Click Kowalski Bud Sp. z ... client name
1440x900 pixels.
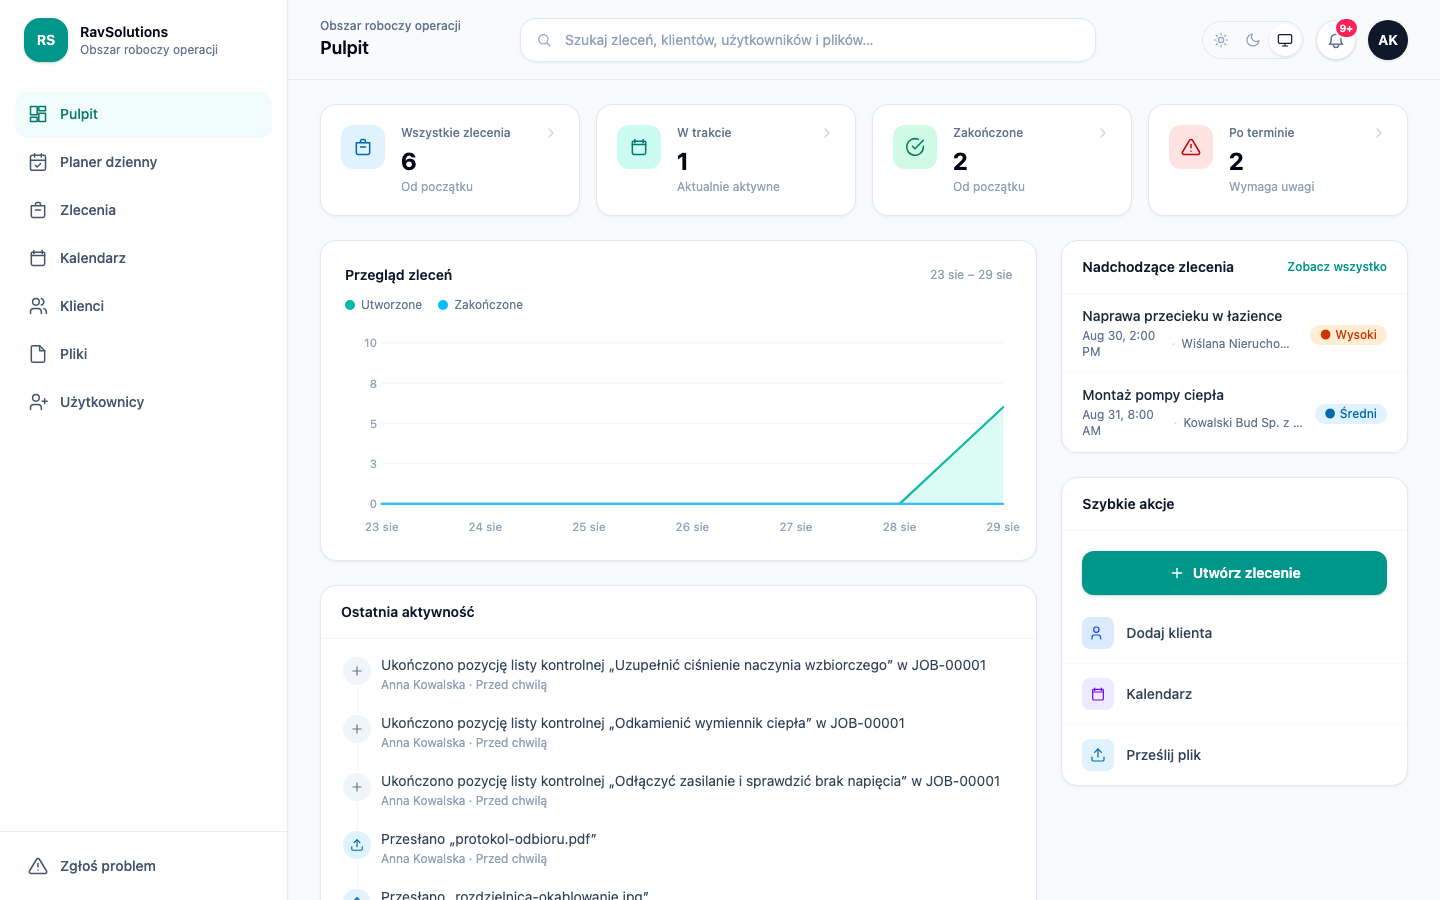point(1243,423)
